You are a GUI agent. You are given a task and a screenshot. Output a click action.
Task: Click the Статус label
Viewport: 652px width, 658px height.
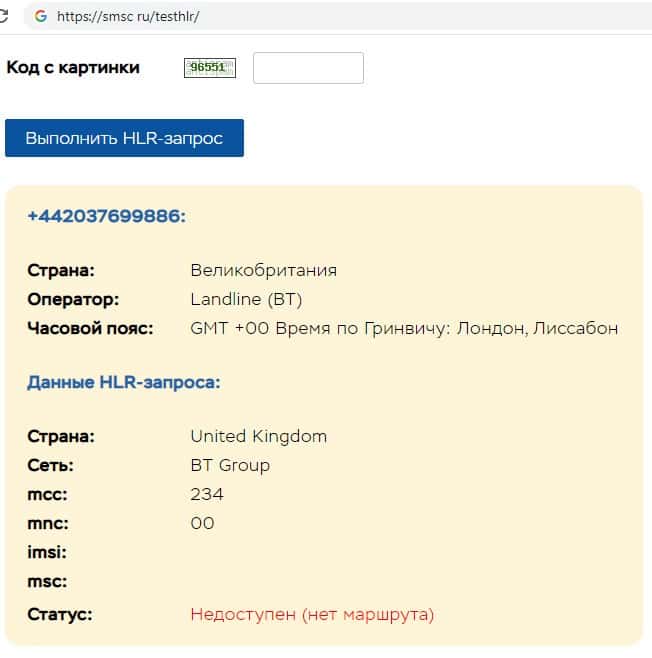[x=60, y=614]
